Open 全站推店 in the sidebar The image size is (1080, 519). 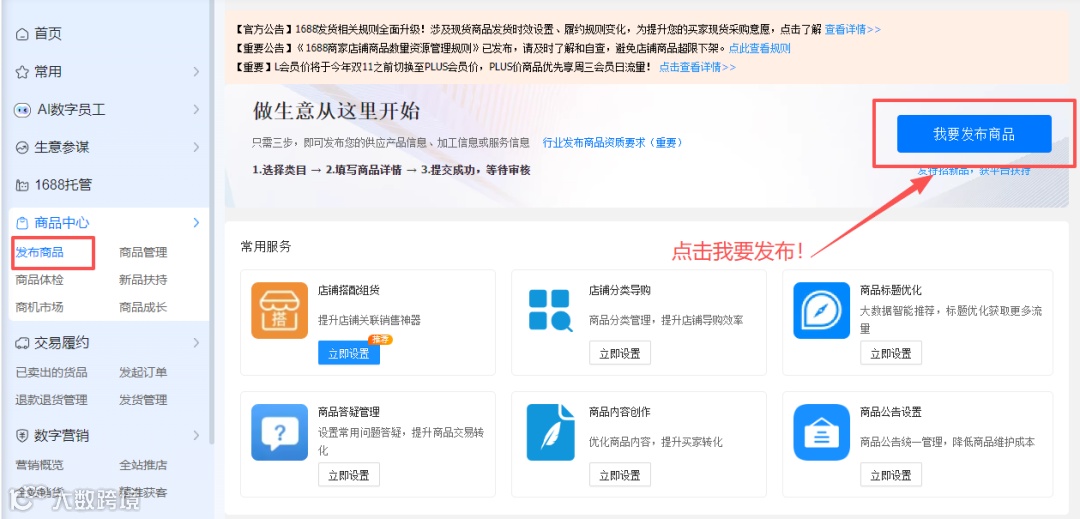(x=143, y=465)
